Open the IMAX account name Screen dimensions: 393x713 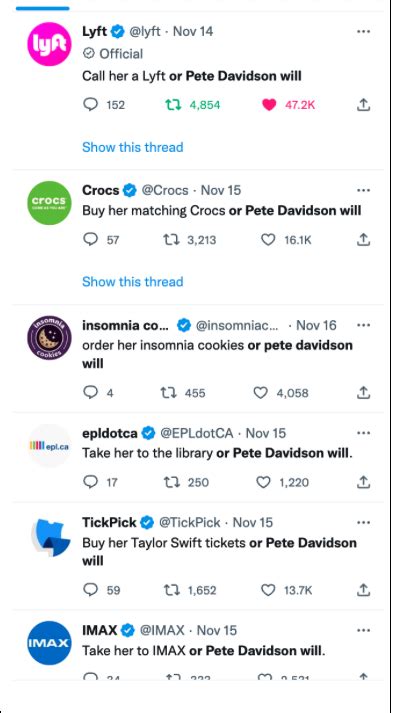tap(100, 630)
